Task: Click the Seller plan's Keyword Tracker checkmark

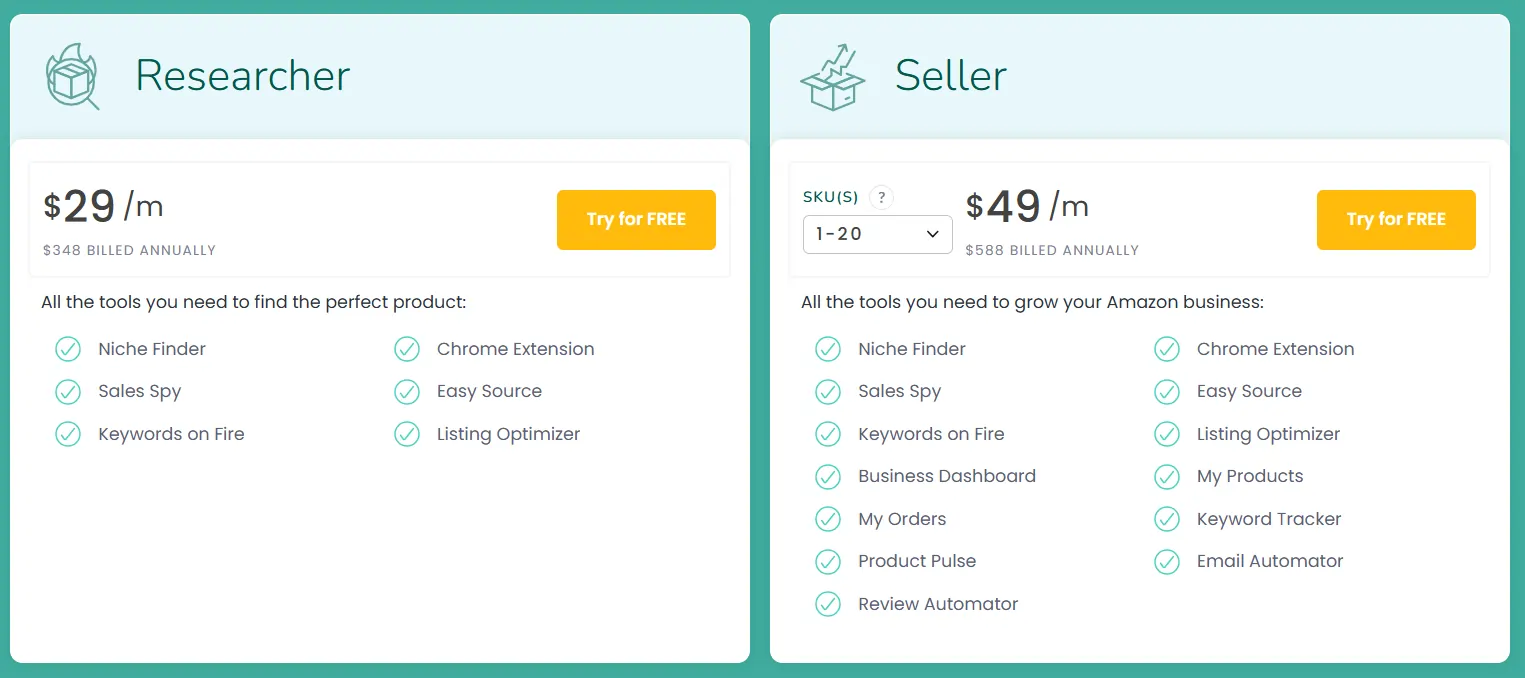Action: 1167,519
